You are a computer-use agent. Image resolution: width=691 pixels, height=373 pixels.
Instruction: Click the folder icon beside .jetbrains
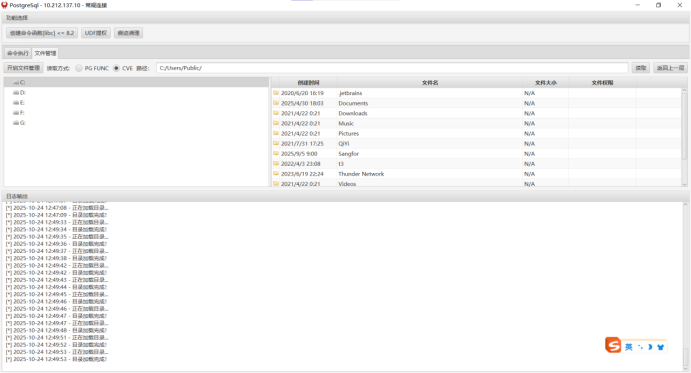pyautogui.click(x=276, y=93)
